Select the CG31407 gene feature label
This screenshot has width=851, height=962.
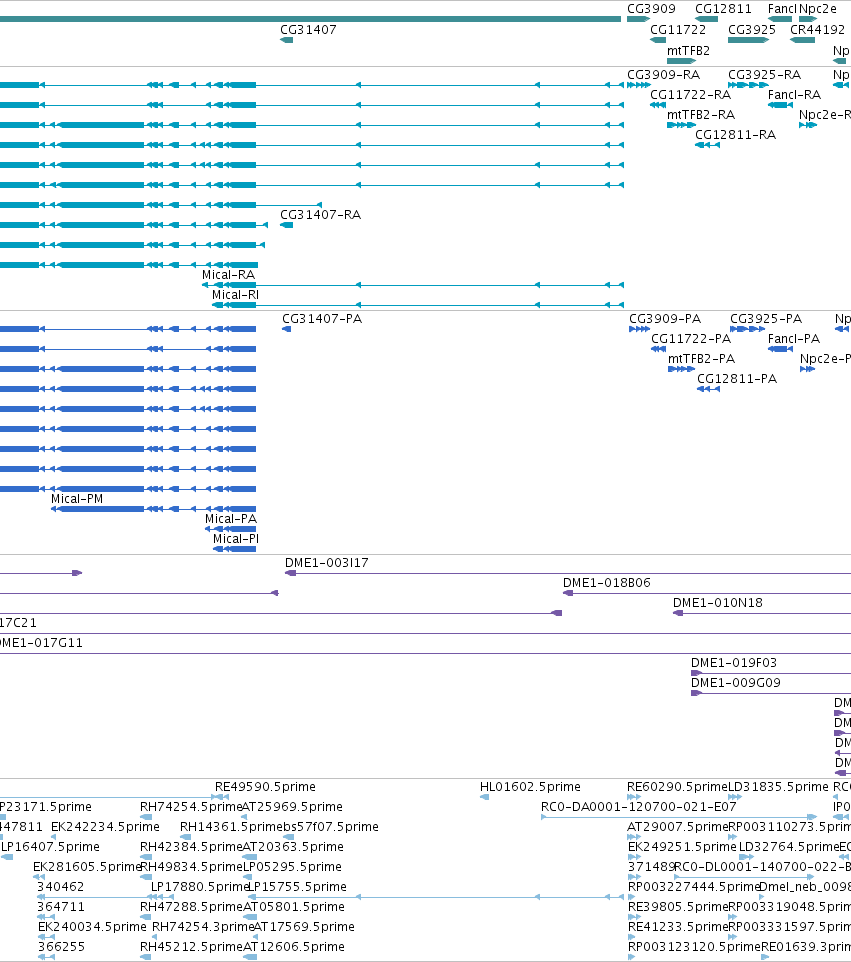coord(308,29)
